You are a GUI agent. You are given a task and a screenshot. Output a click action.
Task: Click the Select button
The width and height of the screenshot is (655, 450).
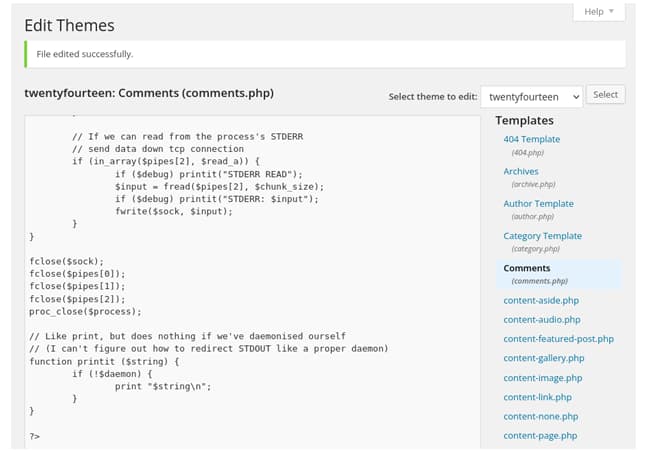(605, 95)
